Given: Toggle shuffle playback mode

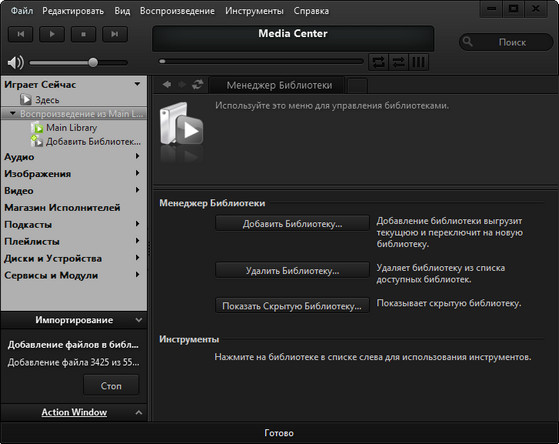Looking at the screenshot, I should coord(399,62).
